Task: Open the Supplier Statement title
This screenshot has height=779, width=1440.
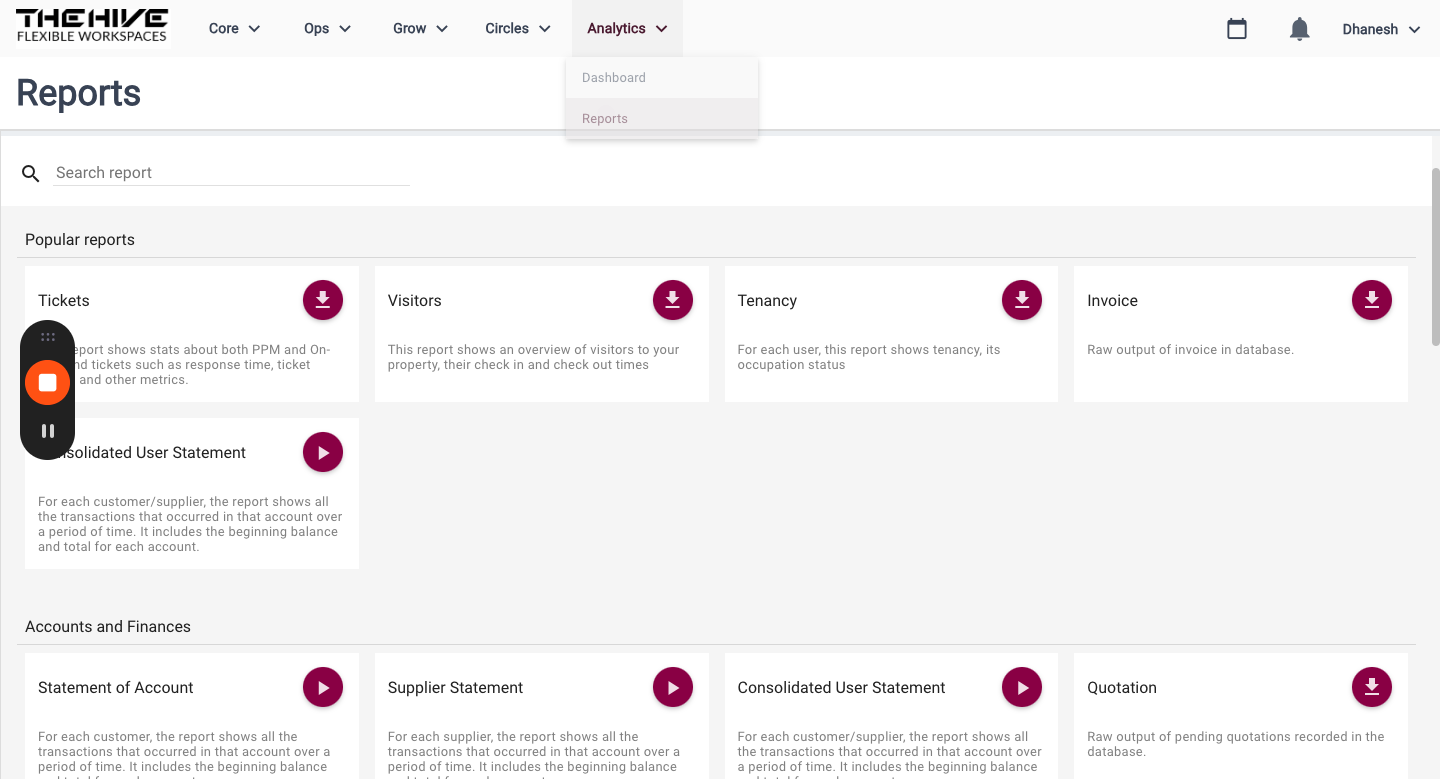Action: [x=456, y=688]
